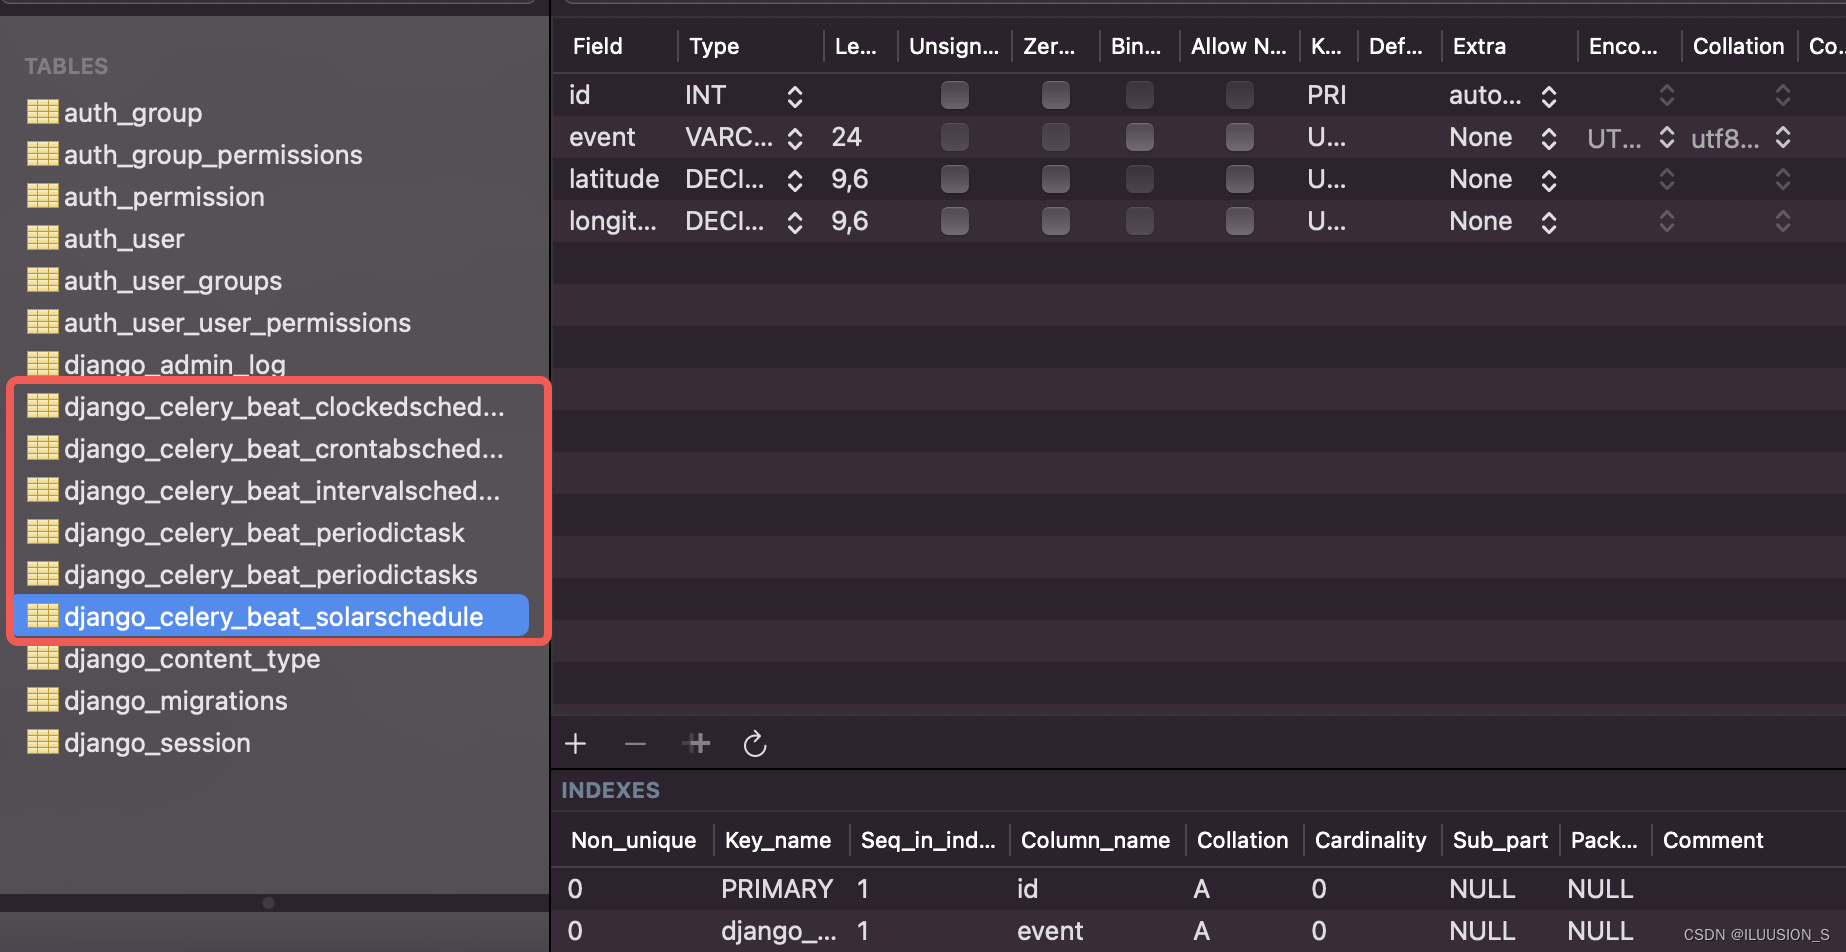Select the auth_user table
1846x952 pixels.
[124, 239]
